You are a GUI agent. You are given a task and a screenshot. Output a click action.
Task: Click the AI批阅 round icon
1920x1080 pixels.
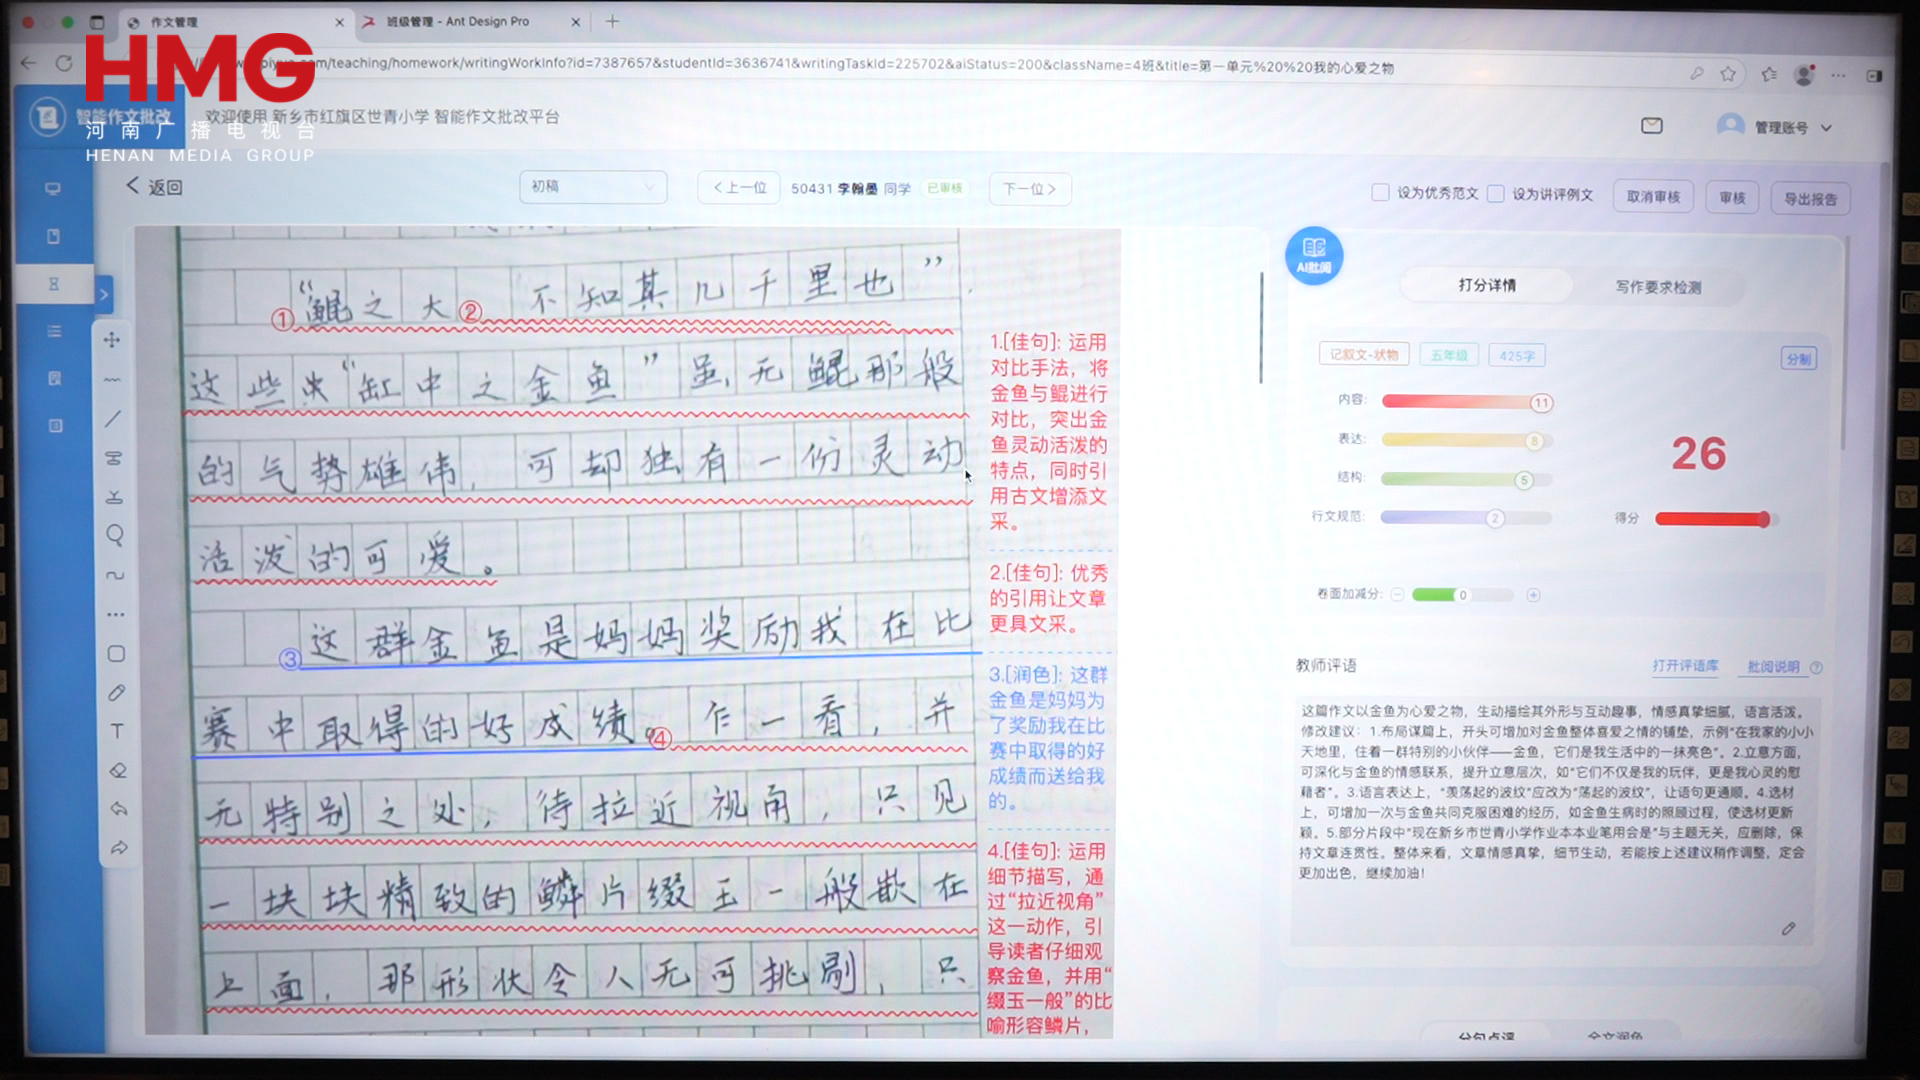tap(1313, 255)
